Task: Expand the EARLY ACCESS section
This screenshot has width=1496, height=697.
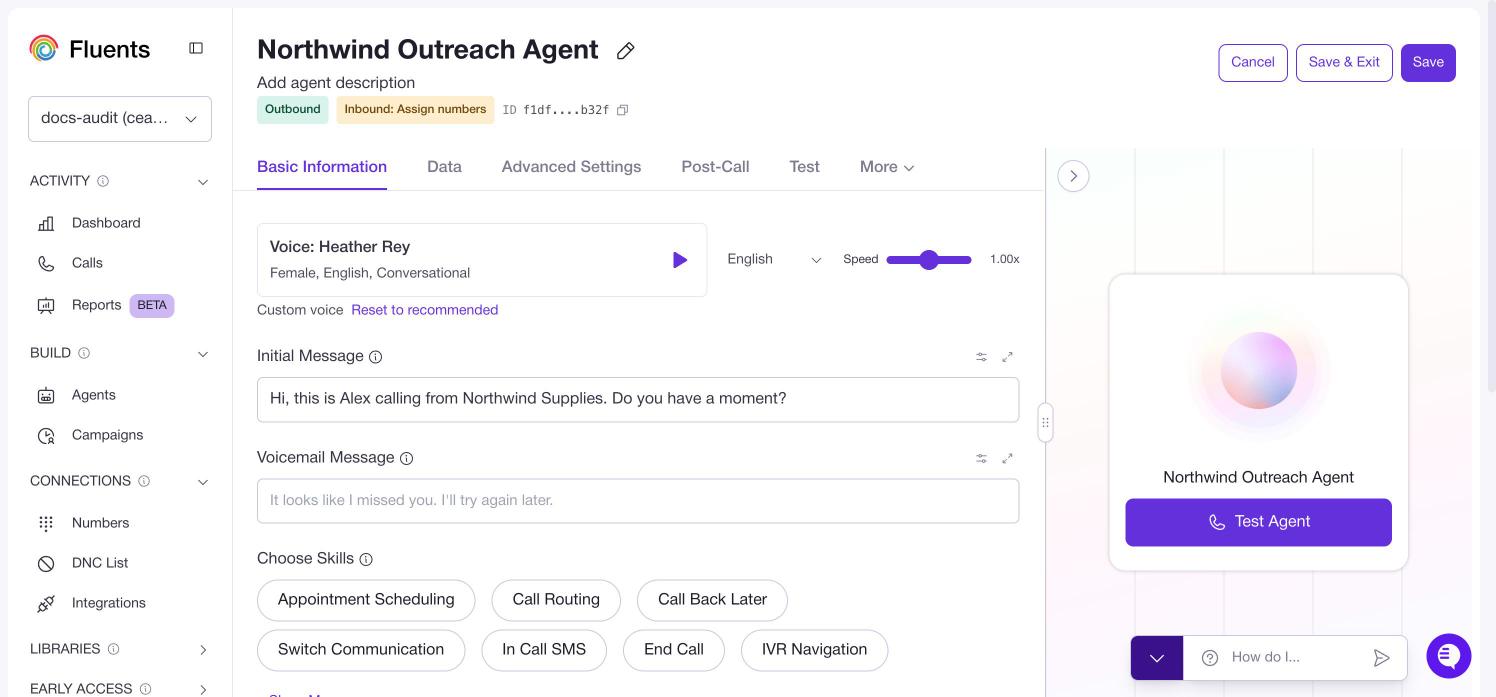Action: 203,689
